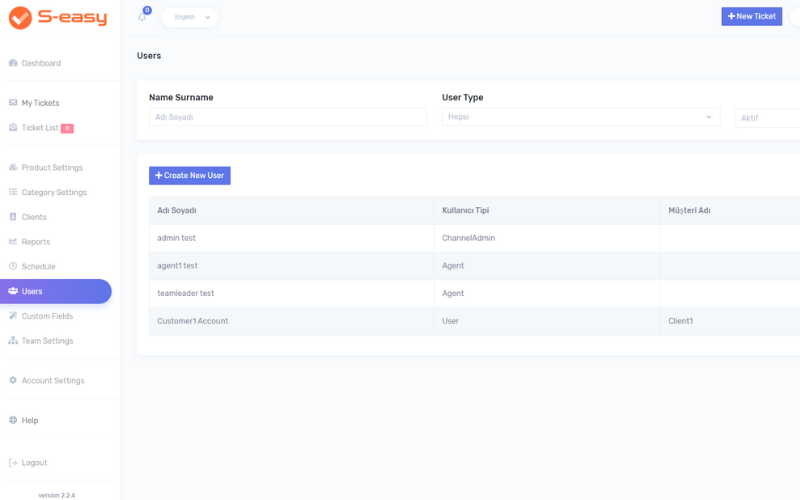Screen dimensions: 800x500
Task: Open the English language dropdown
Action: (190, 17)
